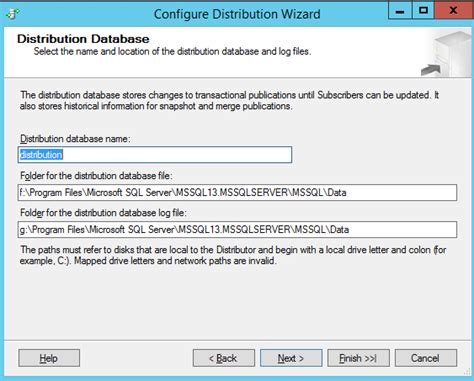Open Help for this wizard page

[49, 358]
